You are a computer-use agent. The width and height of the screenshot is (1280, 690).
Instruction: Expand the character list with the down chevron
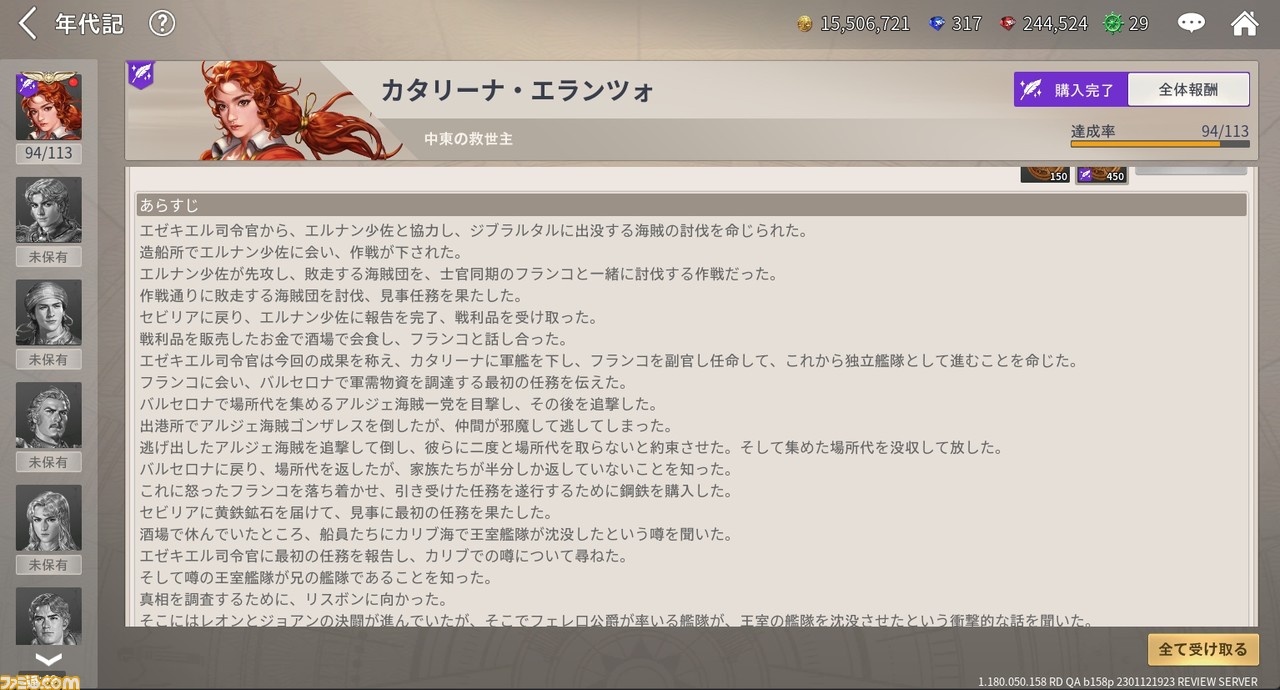[48, 659]
